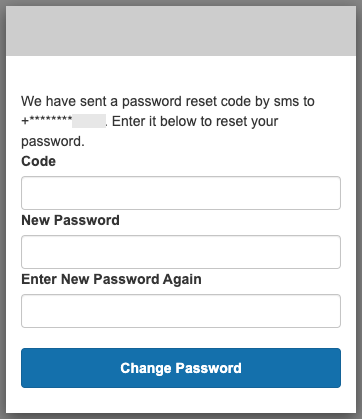The height and width of the screenshot is (419, 362).
Task: Click the Code input field
Action: point(181,193)
